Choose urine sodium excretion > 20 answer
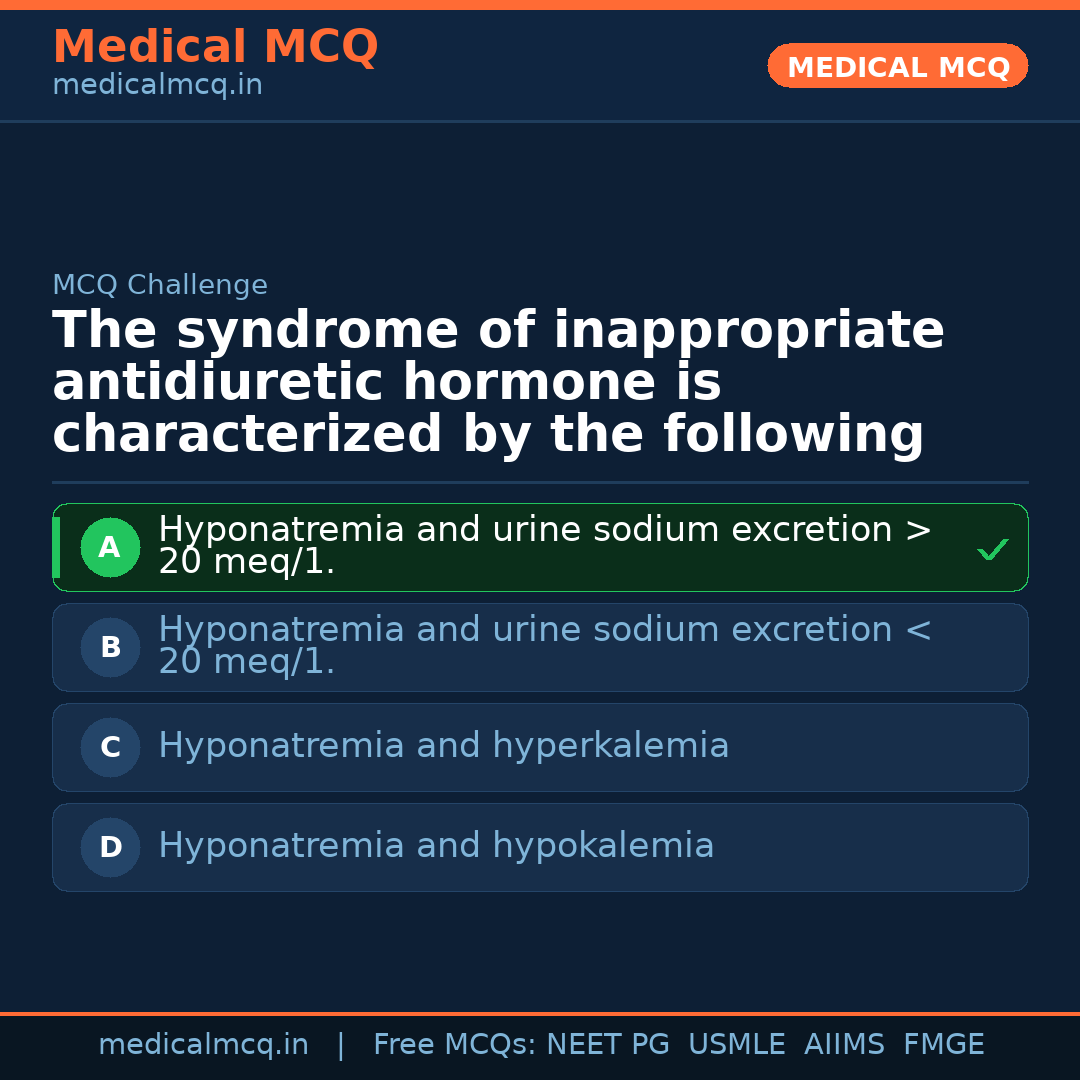The width and height of the screenshot is (1080, 1080). [545, 546]
